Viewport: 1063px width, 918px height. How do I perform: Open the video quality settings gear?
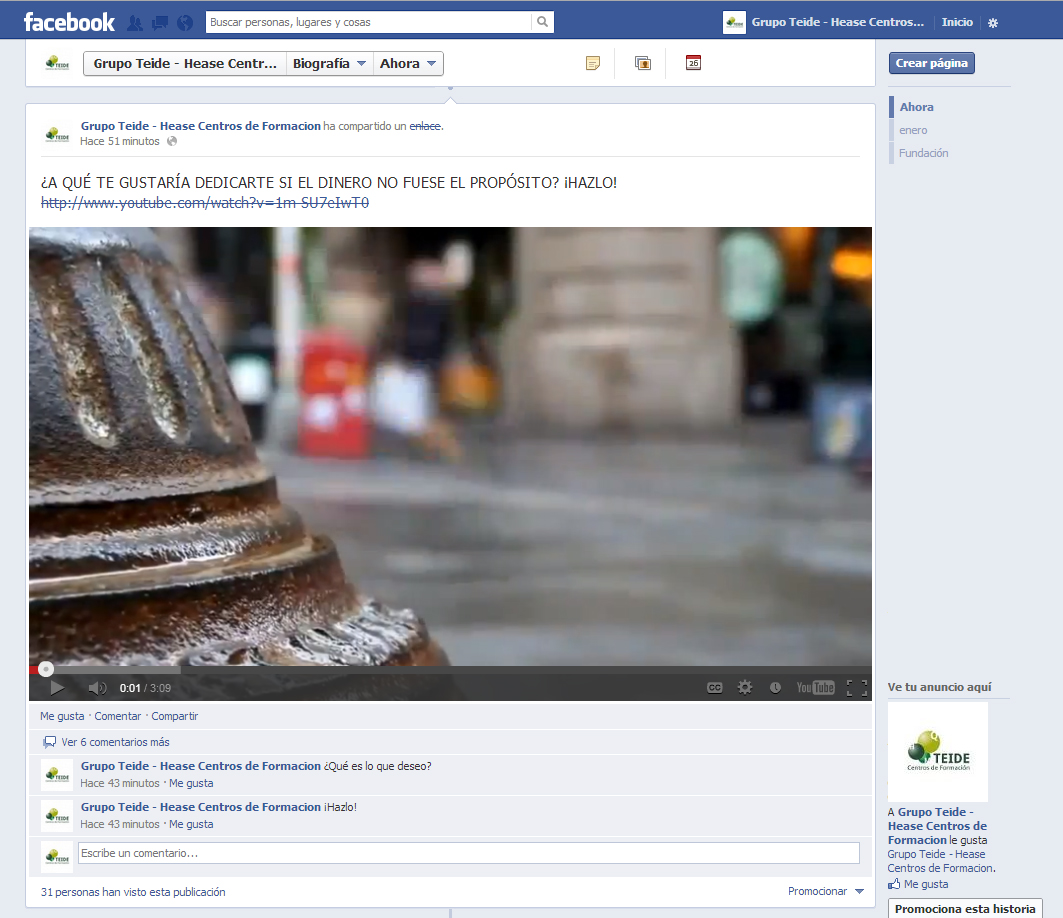pyautogui.click(x=745, y=687)
